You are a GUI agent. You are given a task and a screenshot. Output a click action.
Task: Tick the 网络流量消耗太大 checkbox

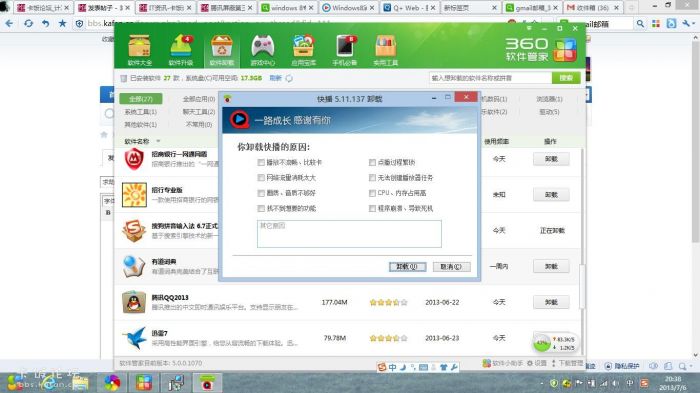[x=261, y=178]
